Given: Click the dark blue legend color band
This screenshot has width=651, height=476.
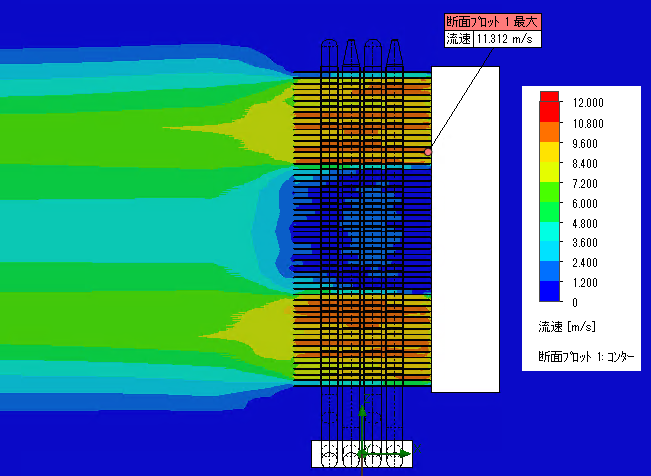Looking at the screenshot, I should [x=548, y=292].
